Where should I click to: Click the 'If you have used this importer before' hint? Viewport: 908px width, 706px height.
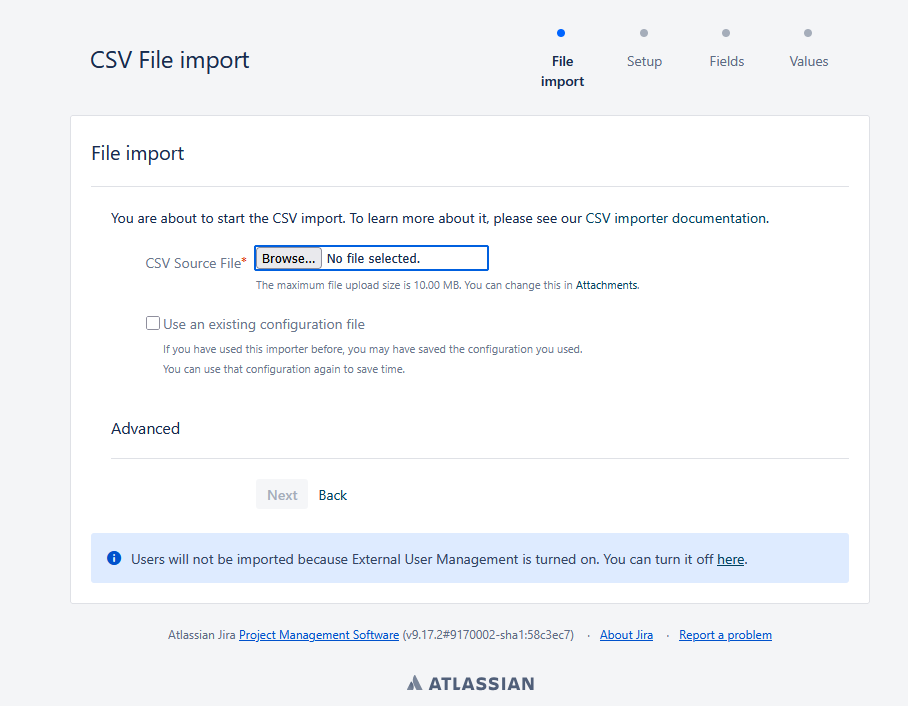pyautogui.click(x=372, y=349)
